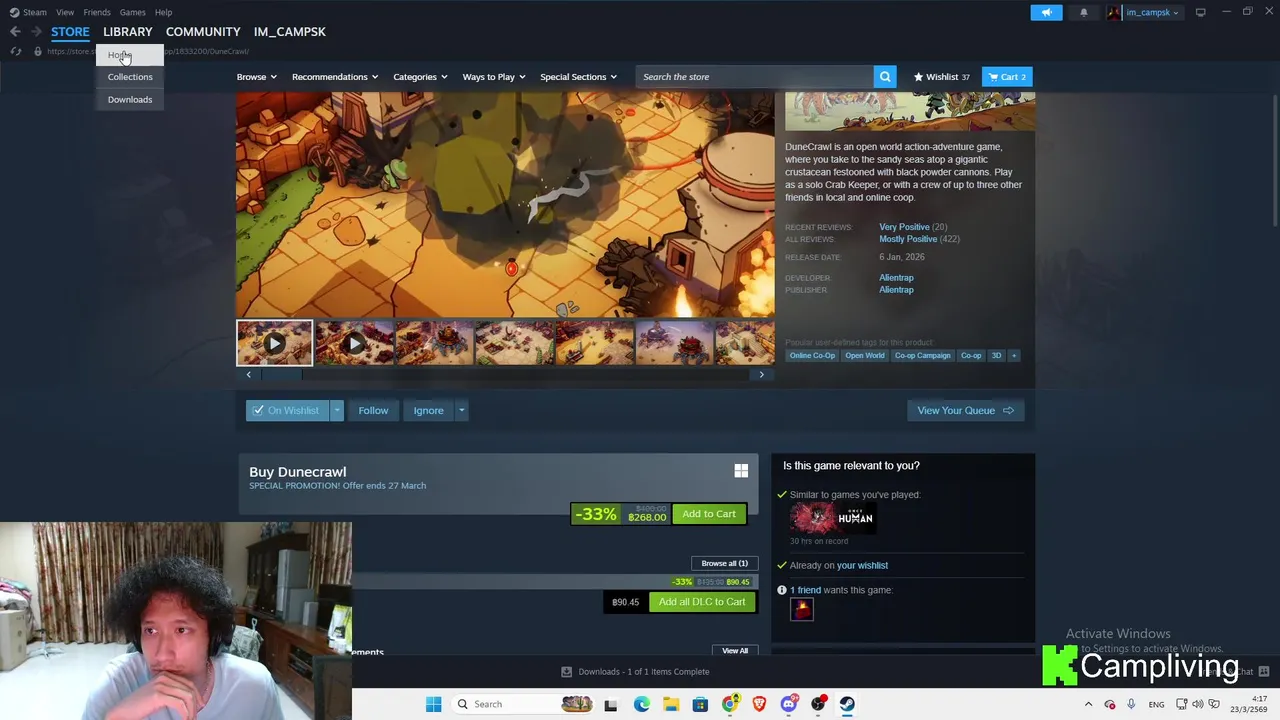This screenshot has width=1280, height=720.
Task: Click the Follow button
Action: [x=373, y=410]
